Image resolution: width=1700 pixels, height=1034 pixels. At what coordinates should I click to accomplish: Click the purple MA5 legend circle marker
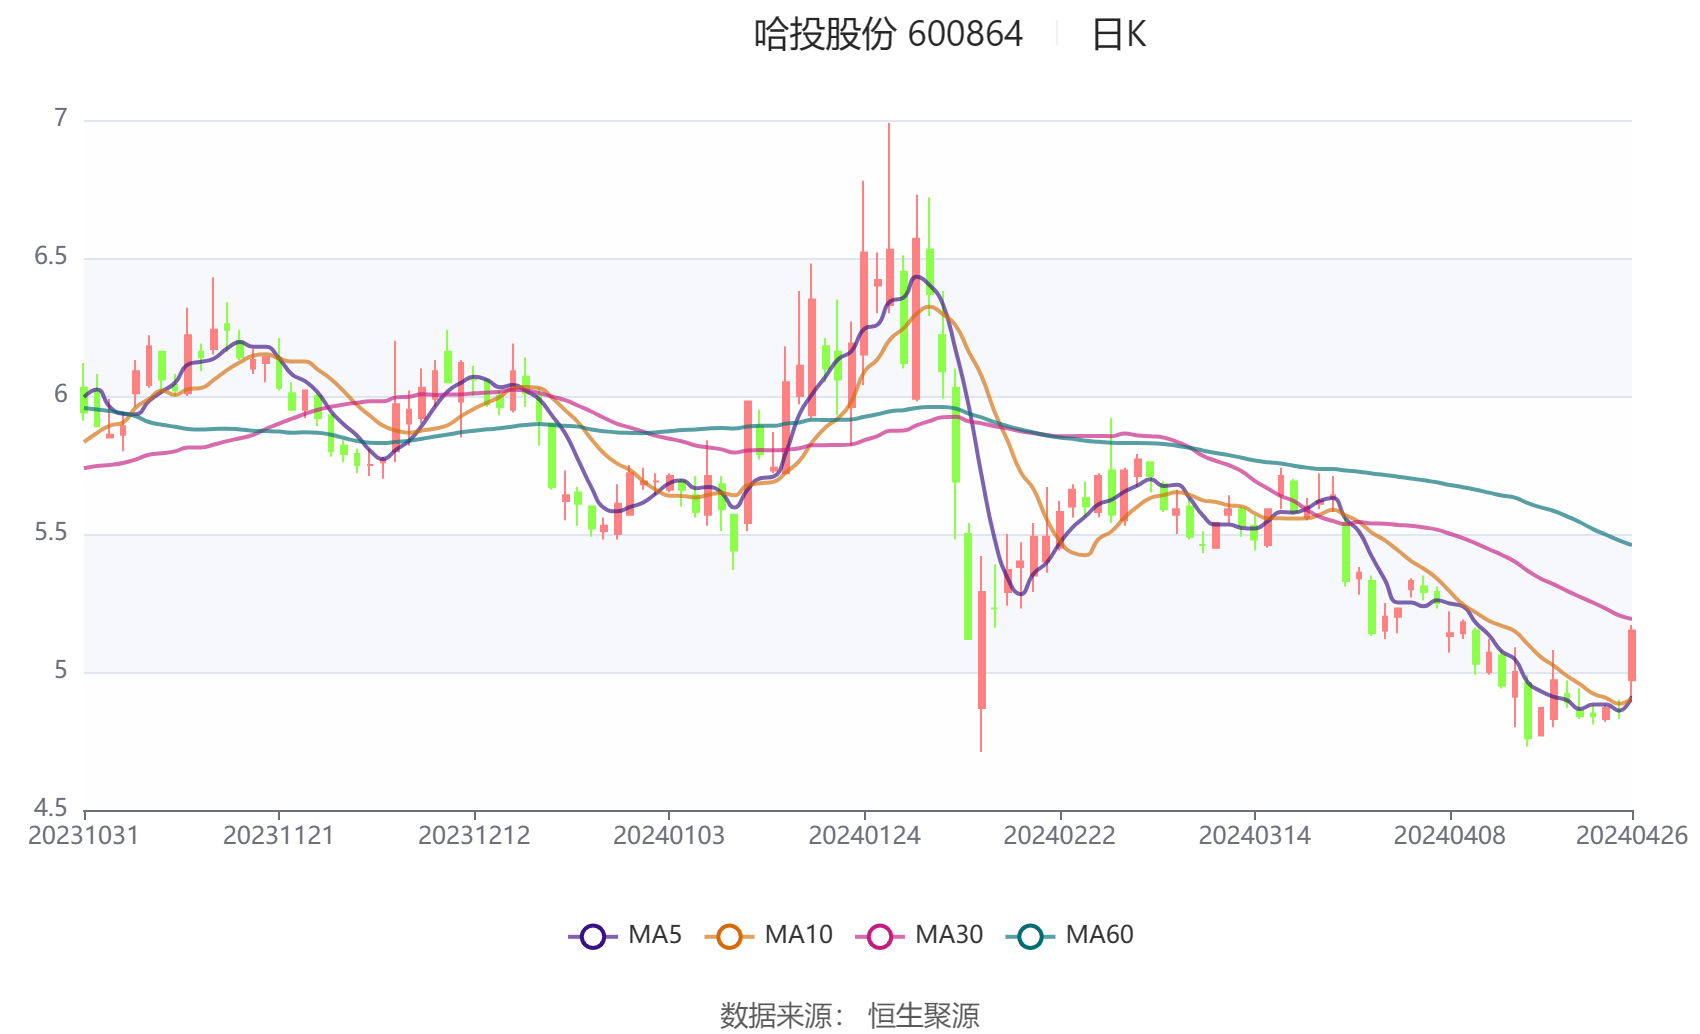593,937
